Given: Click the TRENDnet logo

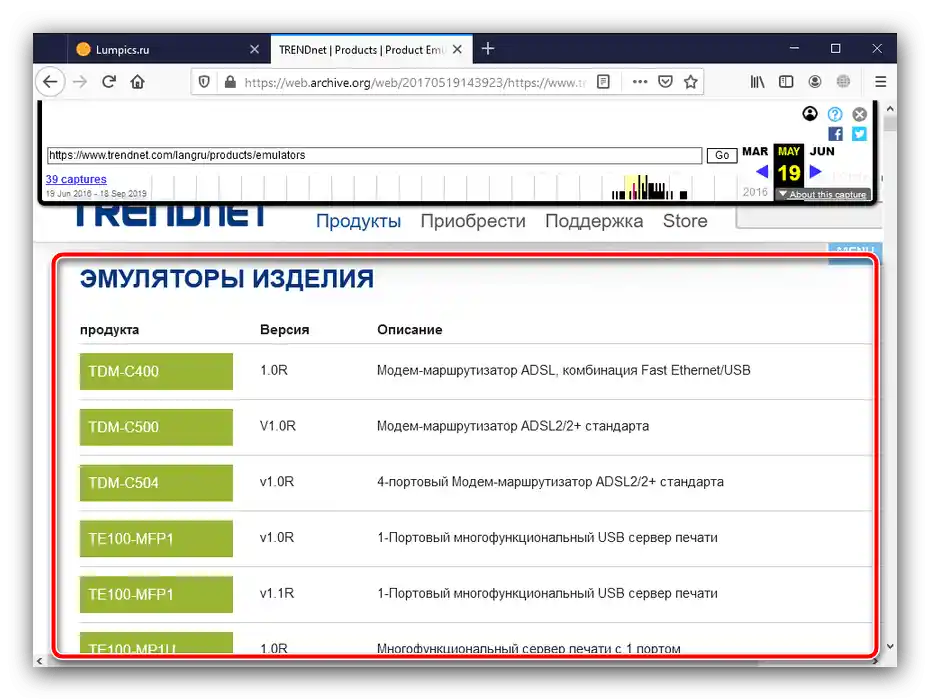Looking at the screenshot, I should (171, 214).
